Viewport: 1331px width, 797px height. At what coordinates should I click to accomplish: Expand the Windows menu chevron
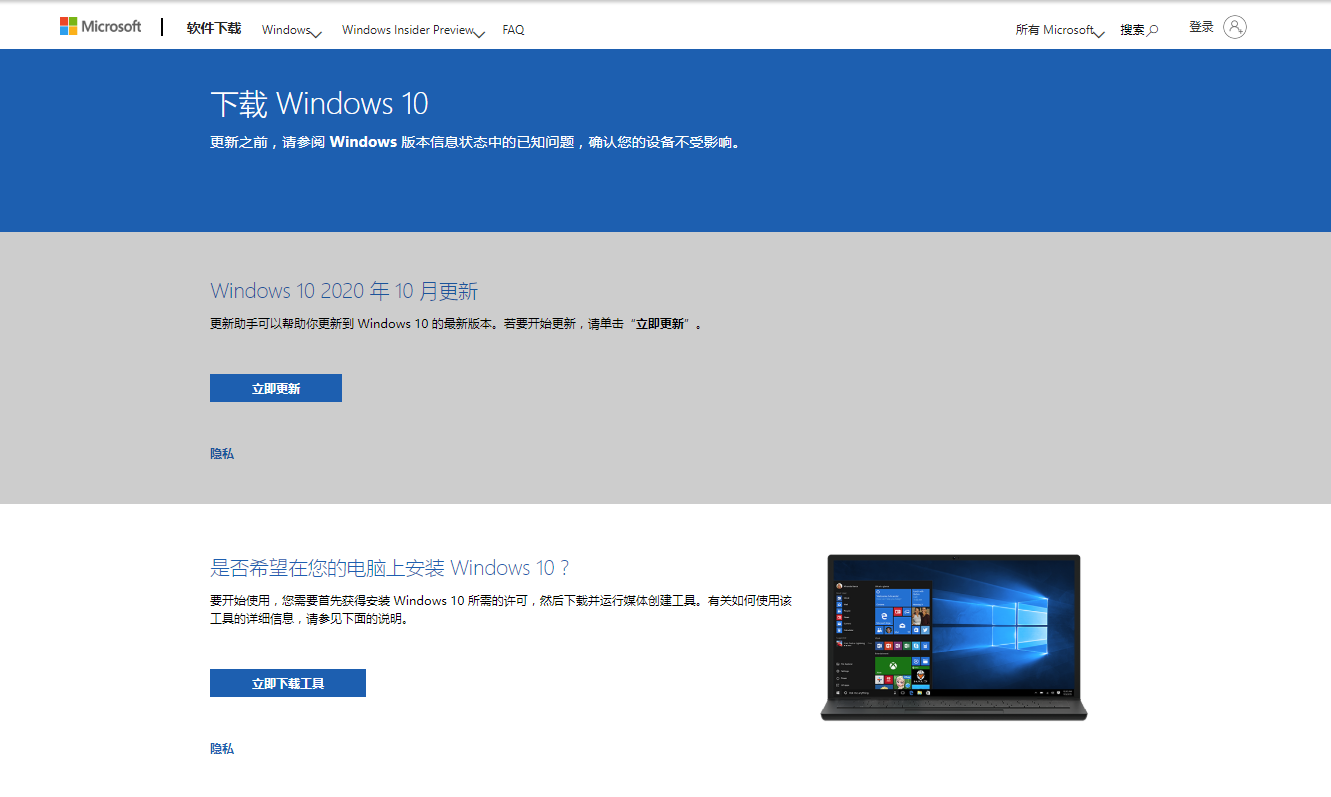[x=316, y=34]
